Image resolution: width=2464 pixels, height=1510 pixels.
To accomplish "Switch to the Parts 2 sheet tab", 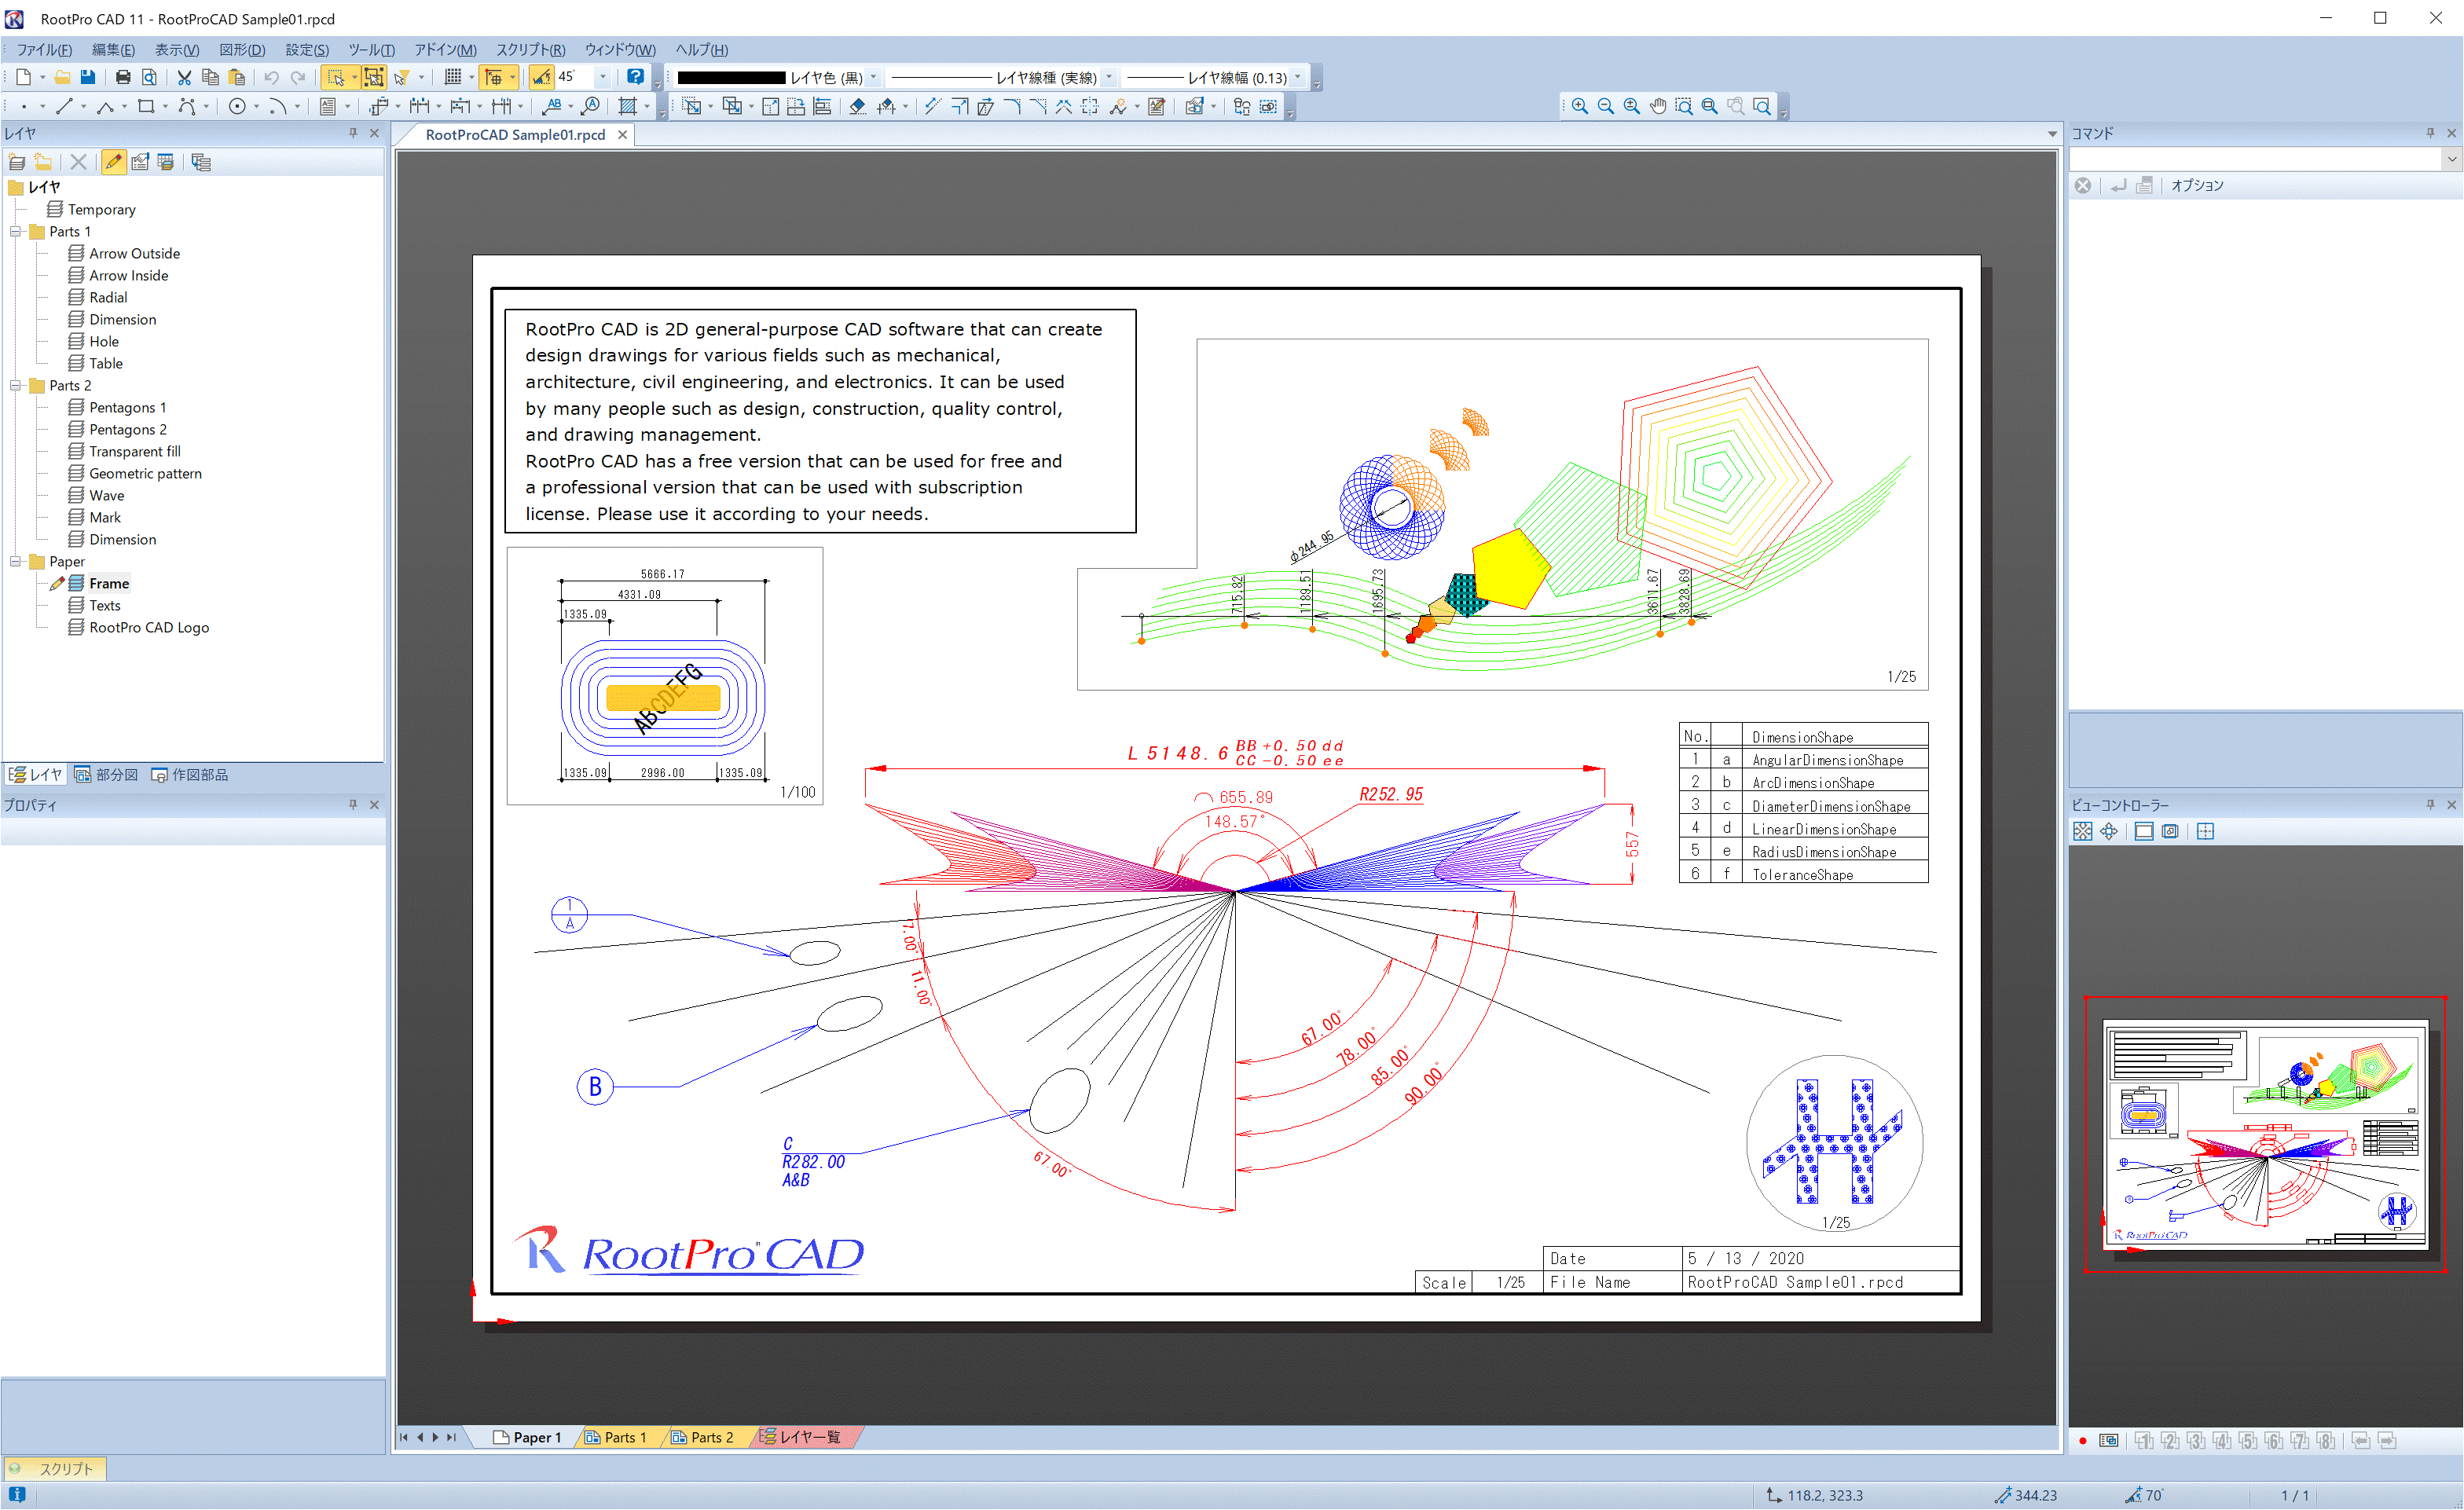I will (x=702, y=1438).
